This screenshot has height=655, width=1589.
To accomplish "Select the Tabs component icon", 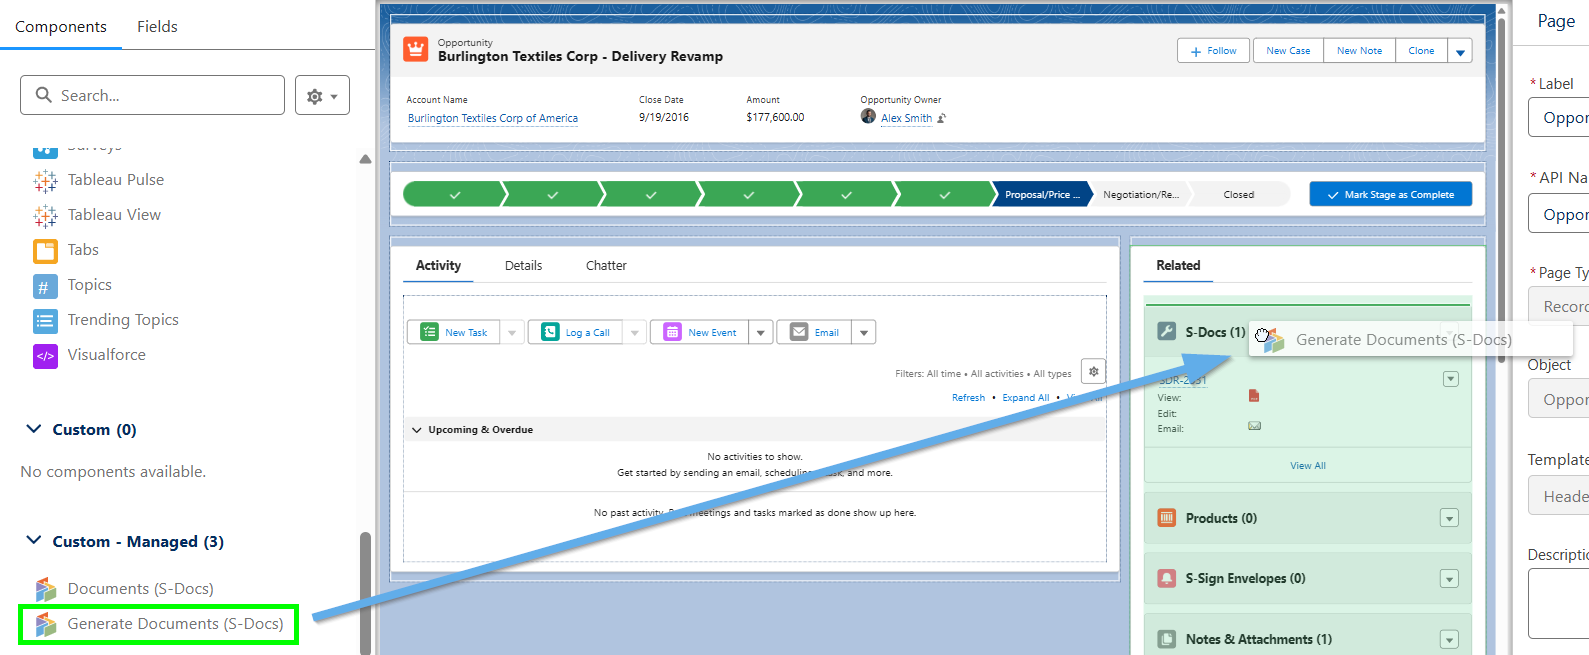I will 45,250.
